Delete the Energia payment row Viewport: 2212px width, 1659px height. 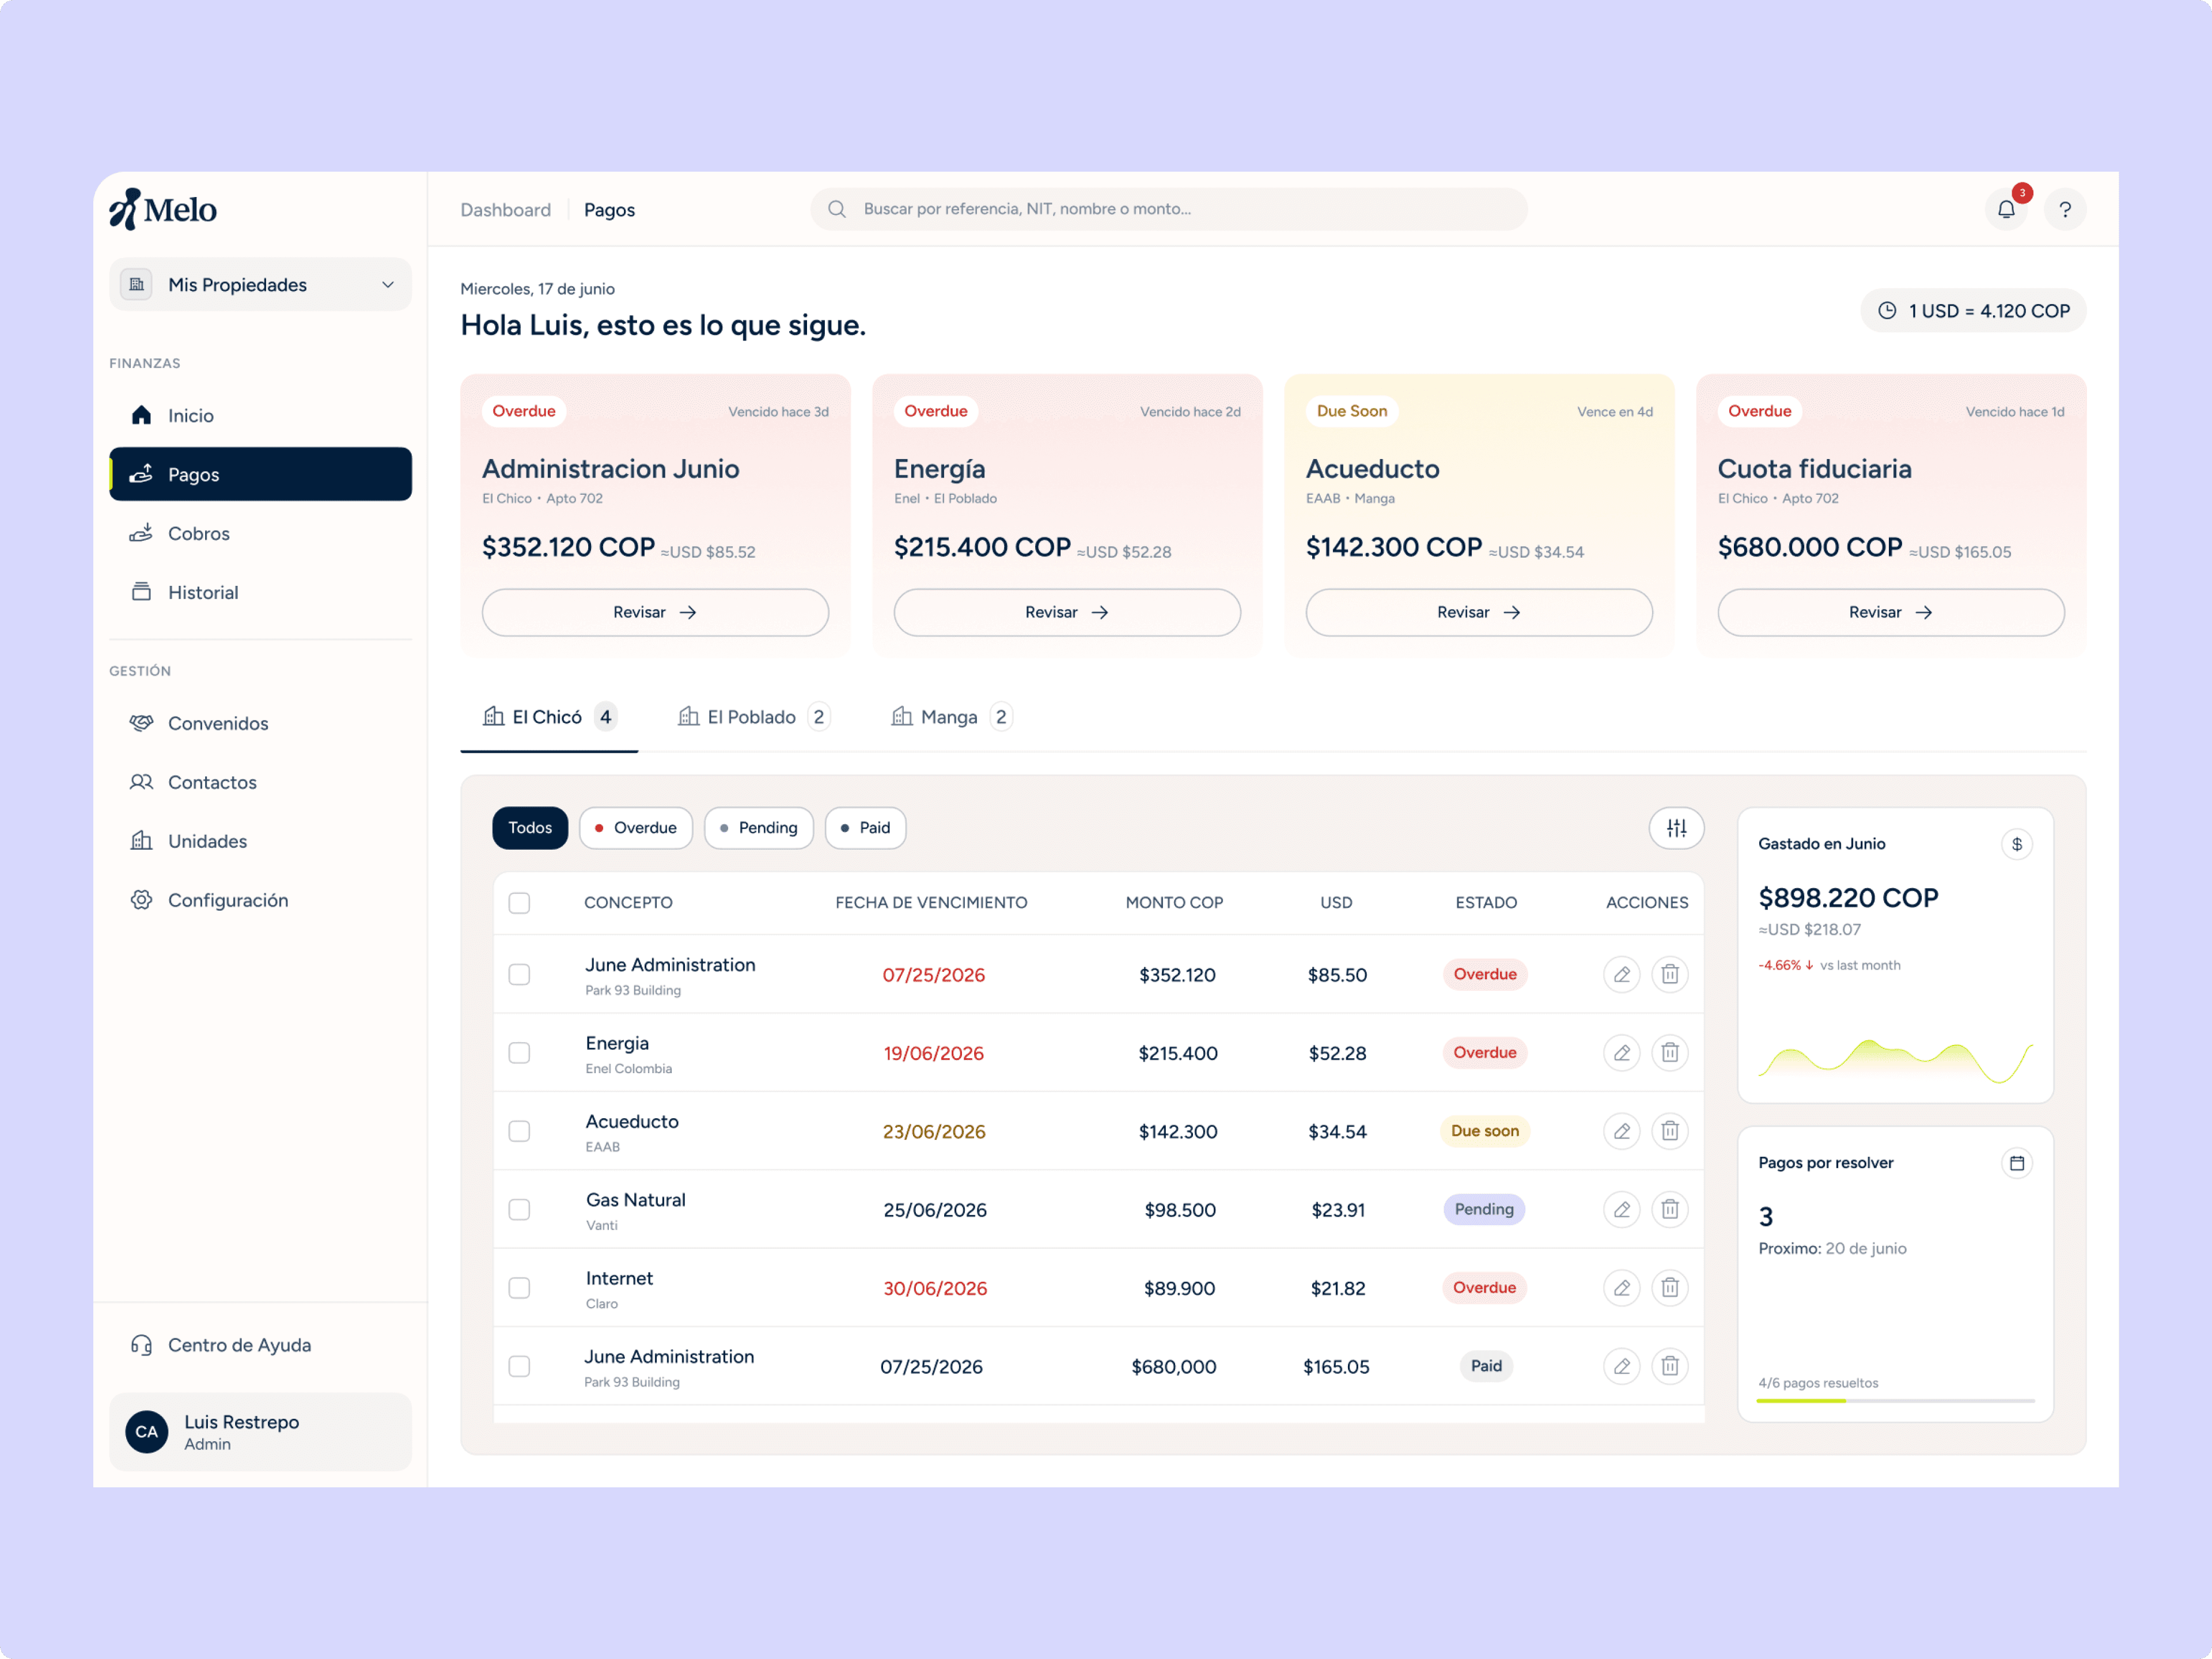[x=1670, y=1052]
